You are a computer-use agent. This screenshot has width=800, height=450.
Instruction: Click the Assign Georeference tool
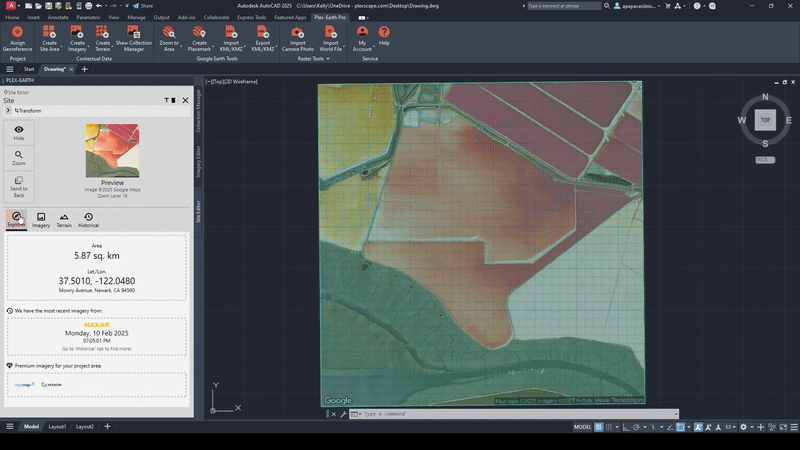coord(17,39)
